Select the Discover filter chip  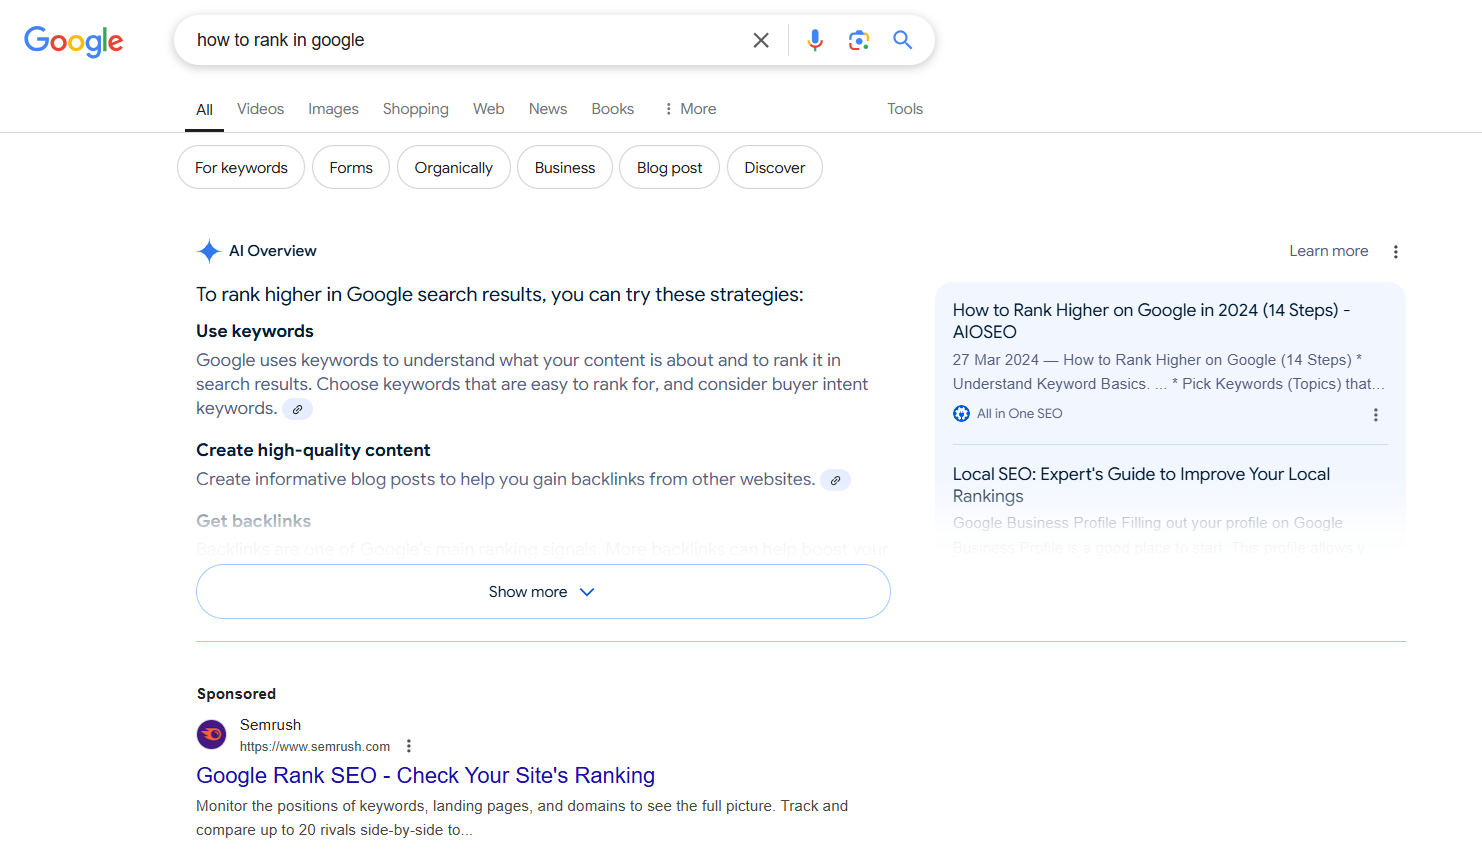coord(775,168)
